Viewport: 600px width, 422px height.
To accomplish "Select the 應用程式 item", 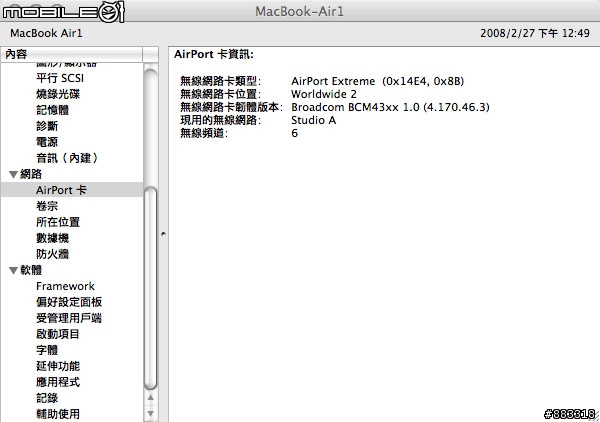I will click(x=58, y=382).
